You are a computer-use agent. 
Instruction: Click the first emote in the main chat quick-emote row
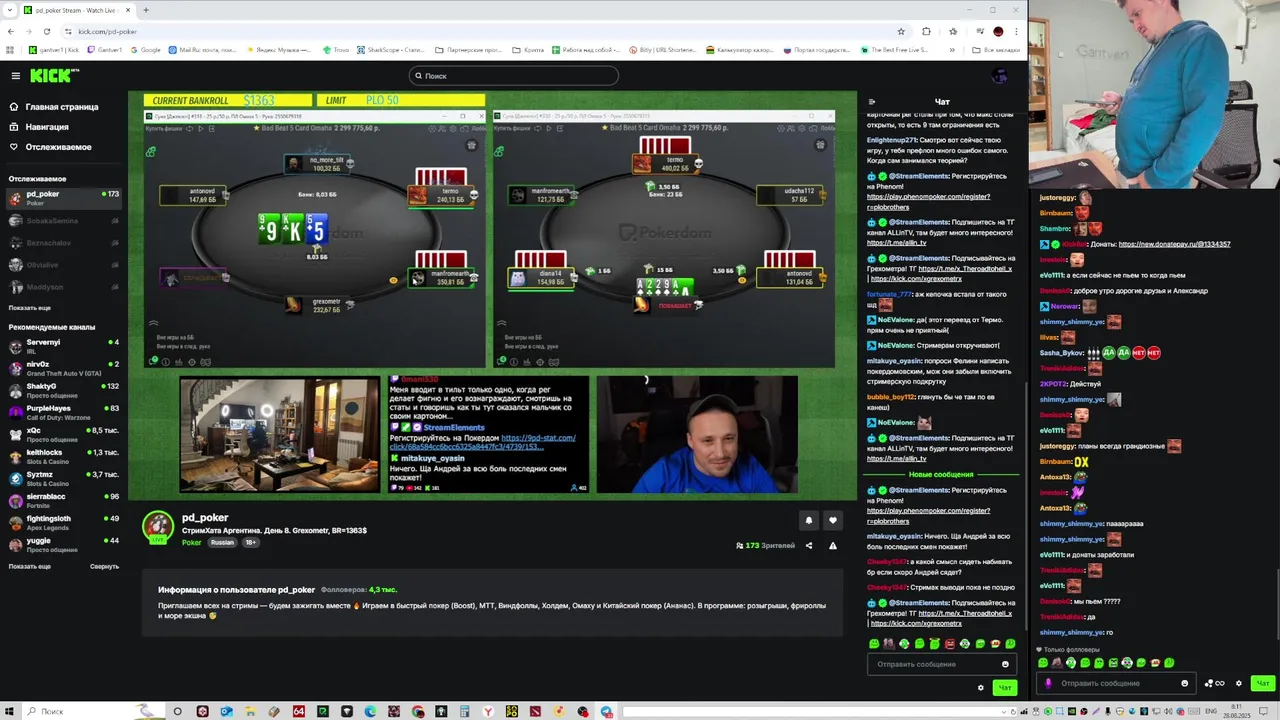coord(874,644)
